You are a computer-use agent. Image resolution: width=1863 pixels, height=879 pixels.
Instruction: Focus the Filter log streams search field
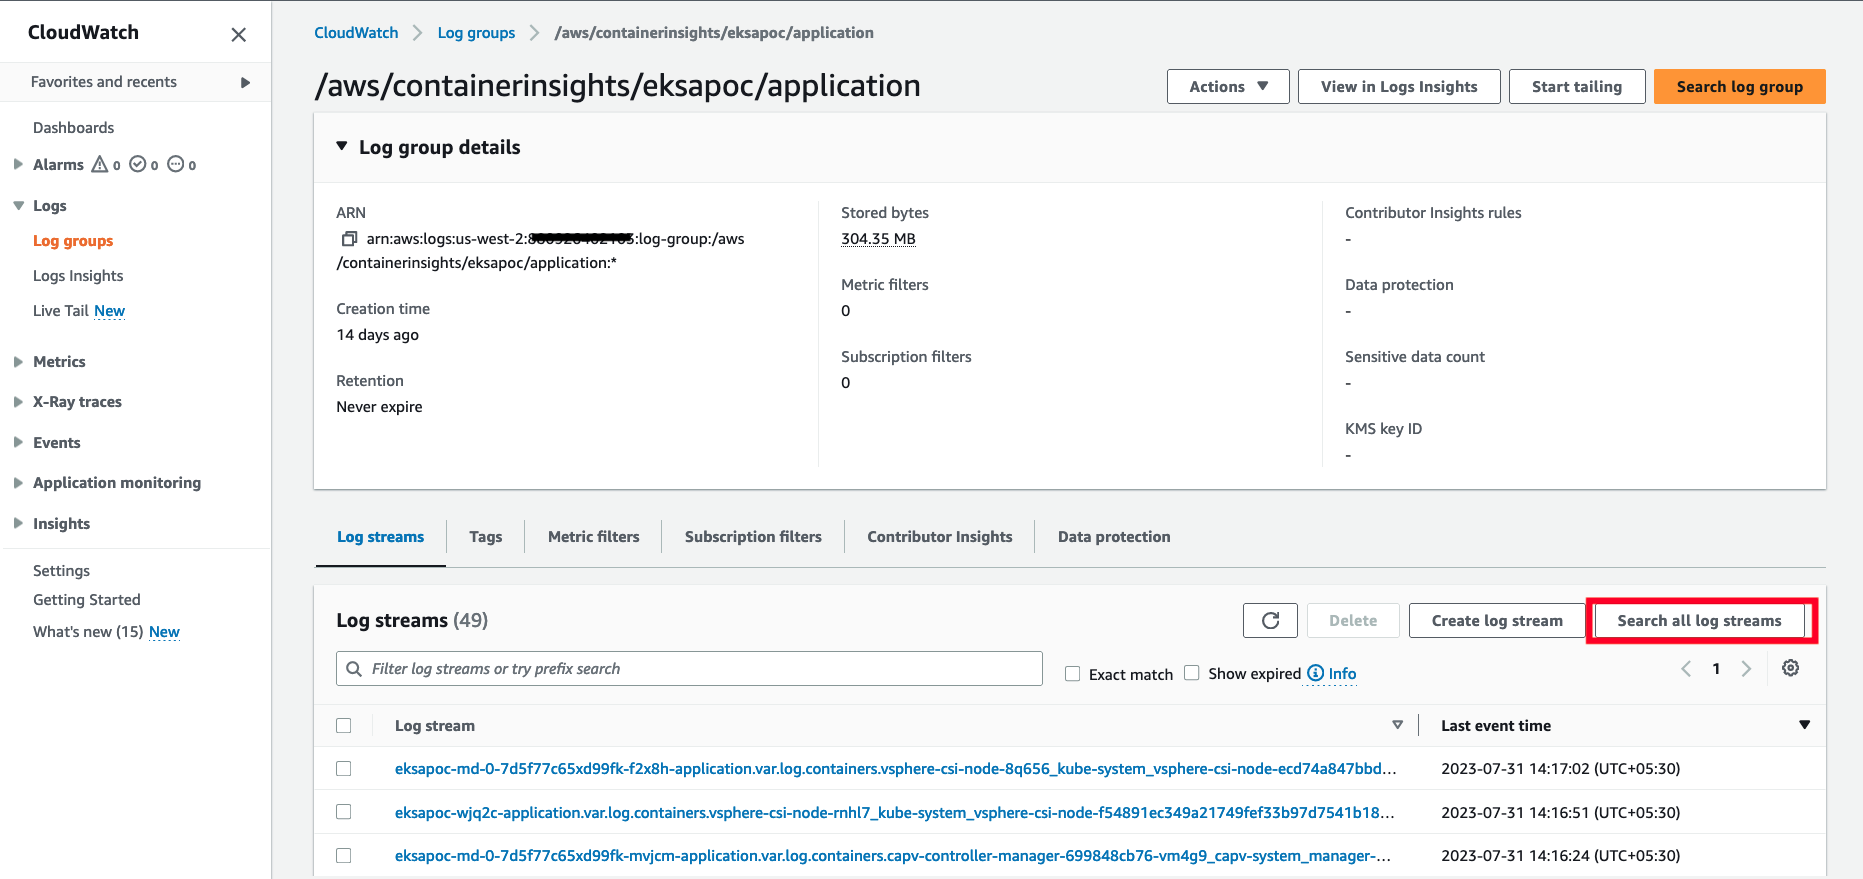690,669
